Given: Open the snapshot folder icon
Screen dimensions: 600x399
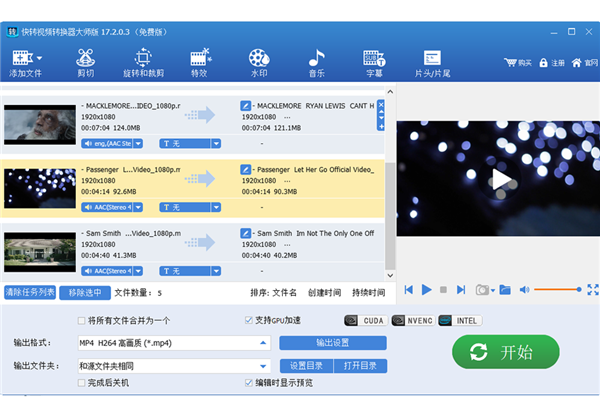Looking at the screenshot, I should pyautogui.click(x=505, y=290).
